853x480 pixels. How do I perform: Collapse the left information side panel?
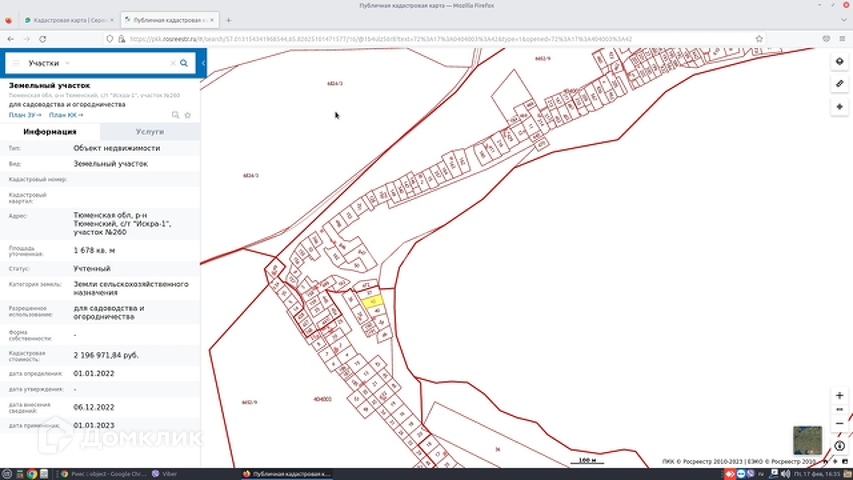[x=203, y=63]
